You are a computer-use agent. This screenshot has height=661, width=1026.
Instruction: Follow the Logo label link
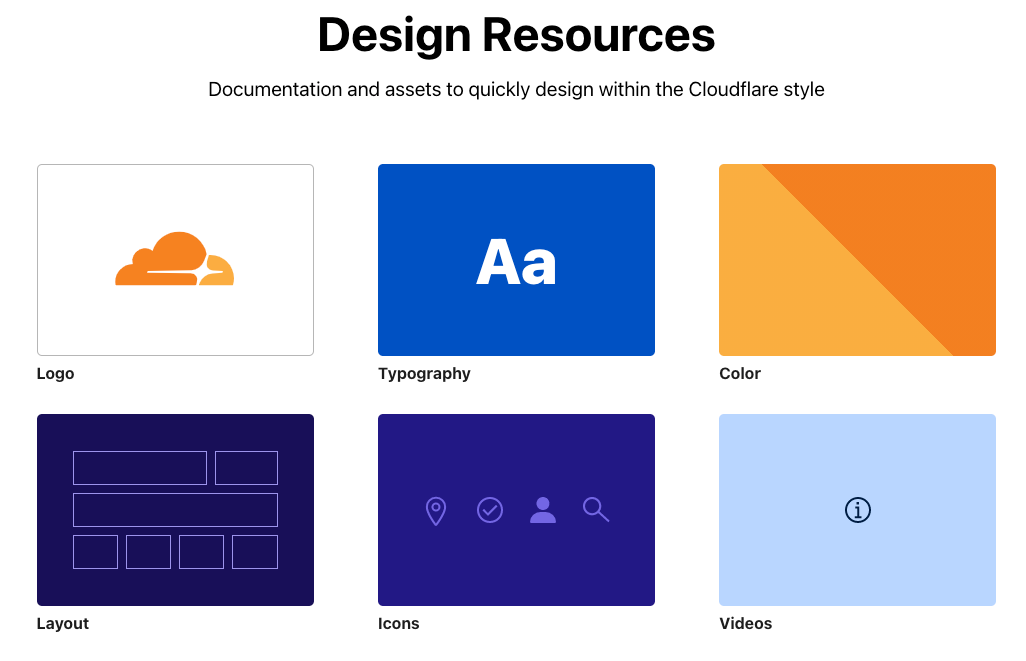56,374
